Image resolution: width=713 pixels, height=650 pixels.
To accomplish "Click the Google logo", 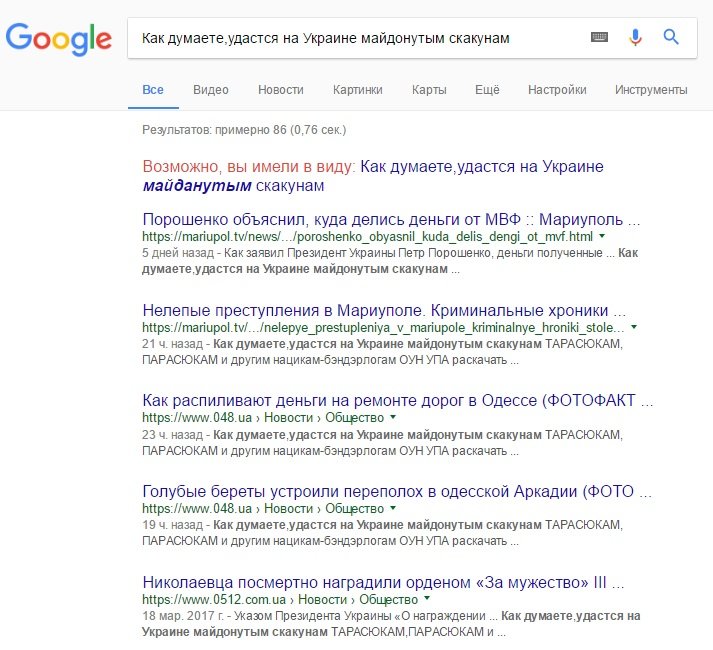I will point(58,39).
